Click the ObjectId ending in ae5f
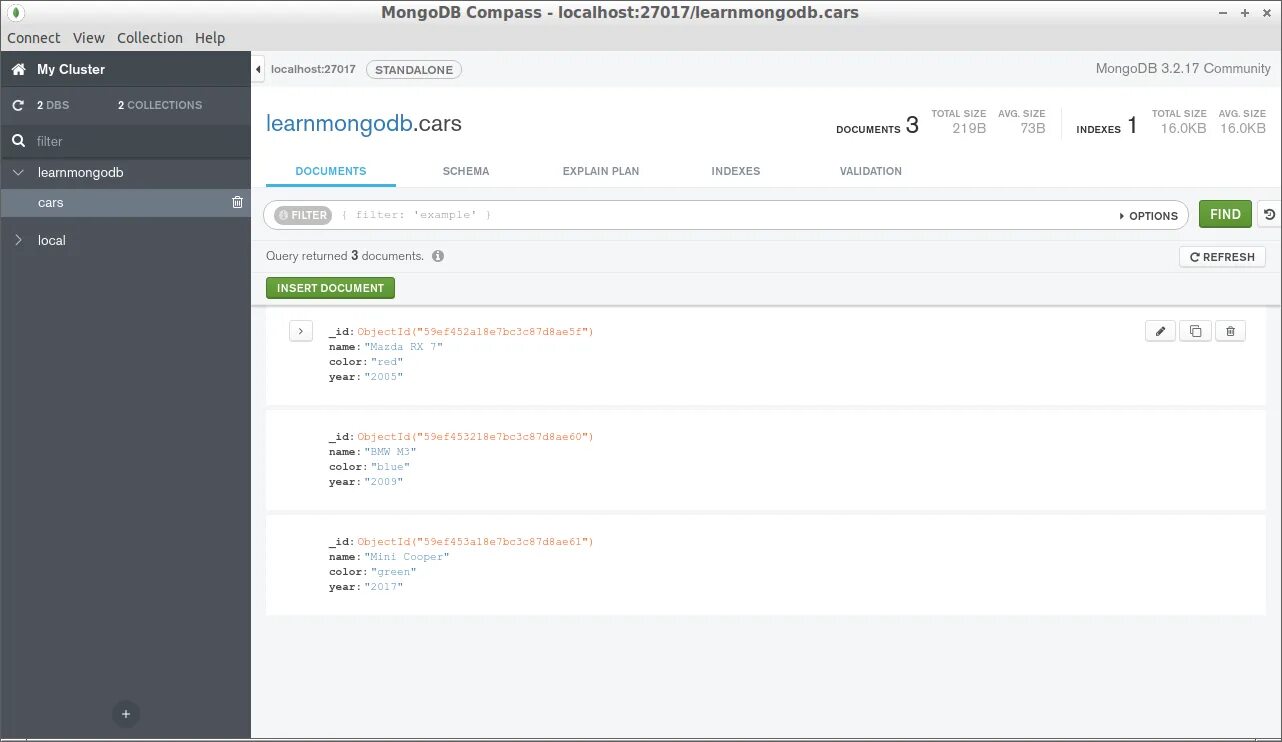The image size is (1282, 742). 476,332
